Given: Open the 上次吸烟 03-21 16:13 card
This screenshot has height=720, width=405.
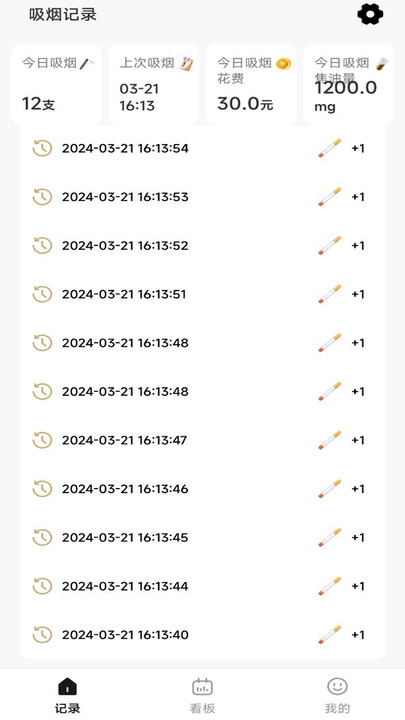Looking at the screenshot, I should tap(154, 84).
